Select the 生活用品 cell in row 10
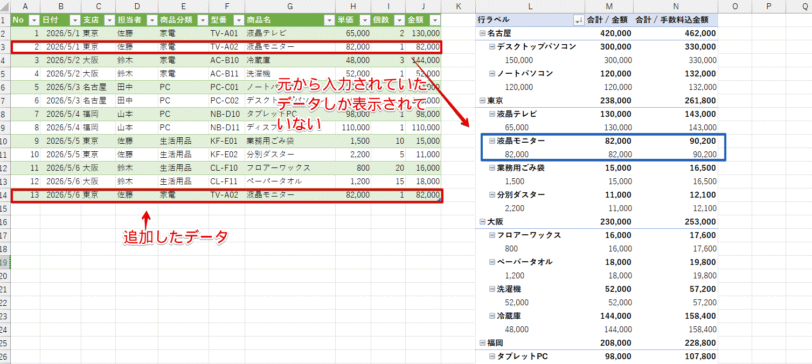Image resolution: width=812 pixels, height=364 pixels. (x=183, y=141)
